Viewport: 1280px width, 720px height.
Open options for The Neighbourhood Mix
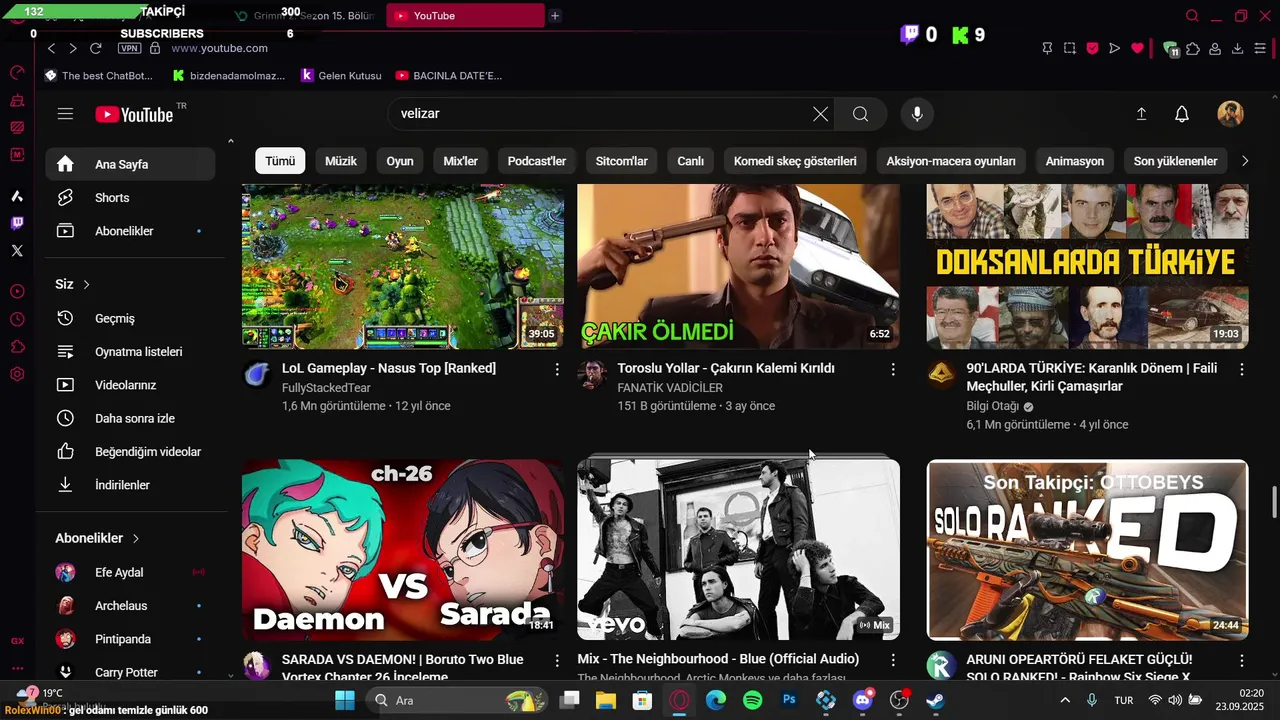893,661
